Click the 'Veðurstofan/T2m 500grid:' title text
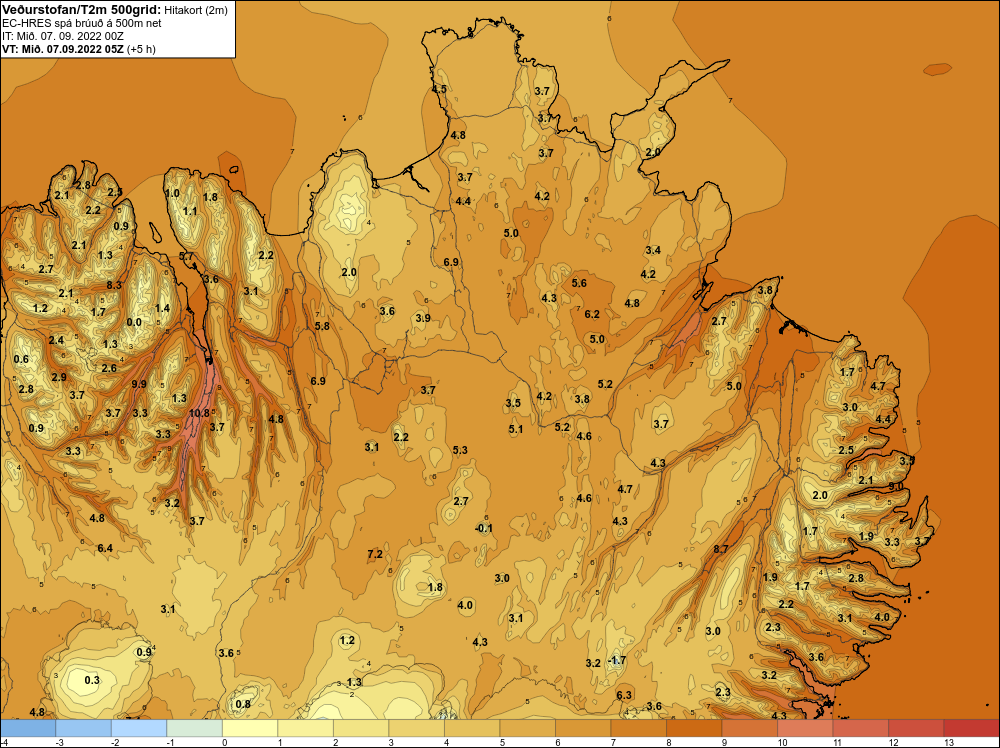 point(82,10)
